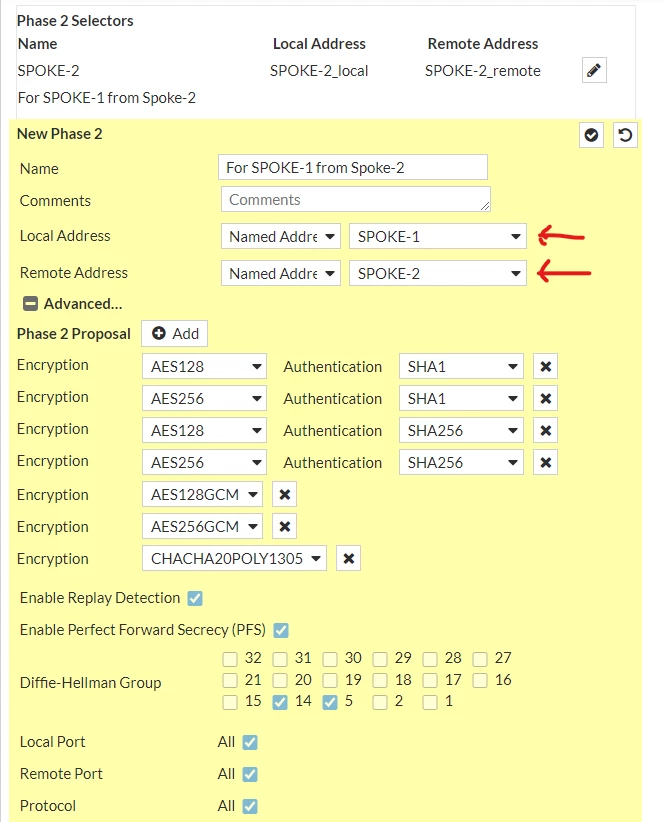Check Diffie-Hellman Group 17
Image resolution: width=664 pixels, height=822 pixels.
[430, 680]
